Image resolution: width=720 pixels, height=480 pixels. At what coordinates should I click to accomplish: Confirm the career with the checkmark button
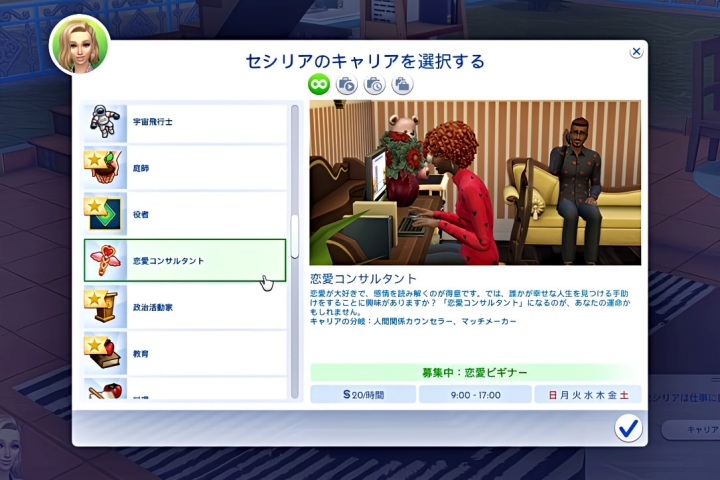628,428
